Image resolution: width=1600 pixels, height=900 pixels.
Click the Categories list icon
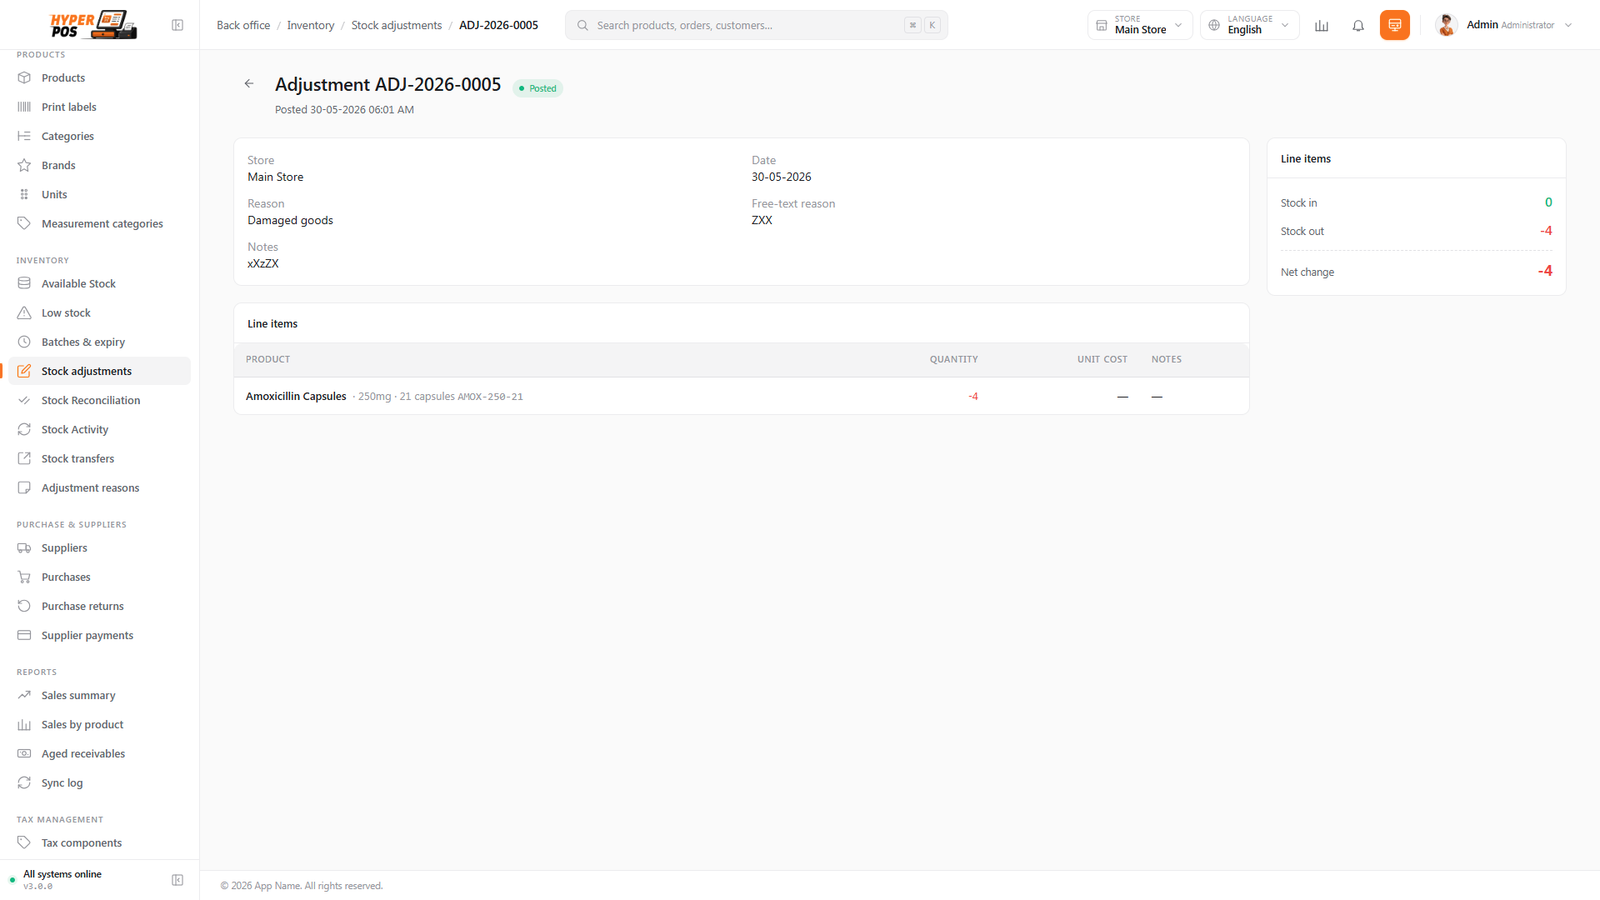tap(24, 136)
